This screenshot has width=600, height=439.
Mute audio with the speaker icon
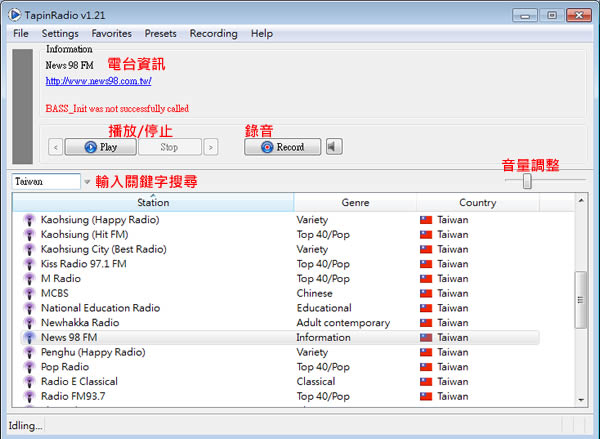coord(334,147)
